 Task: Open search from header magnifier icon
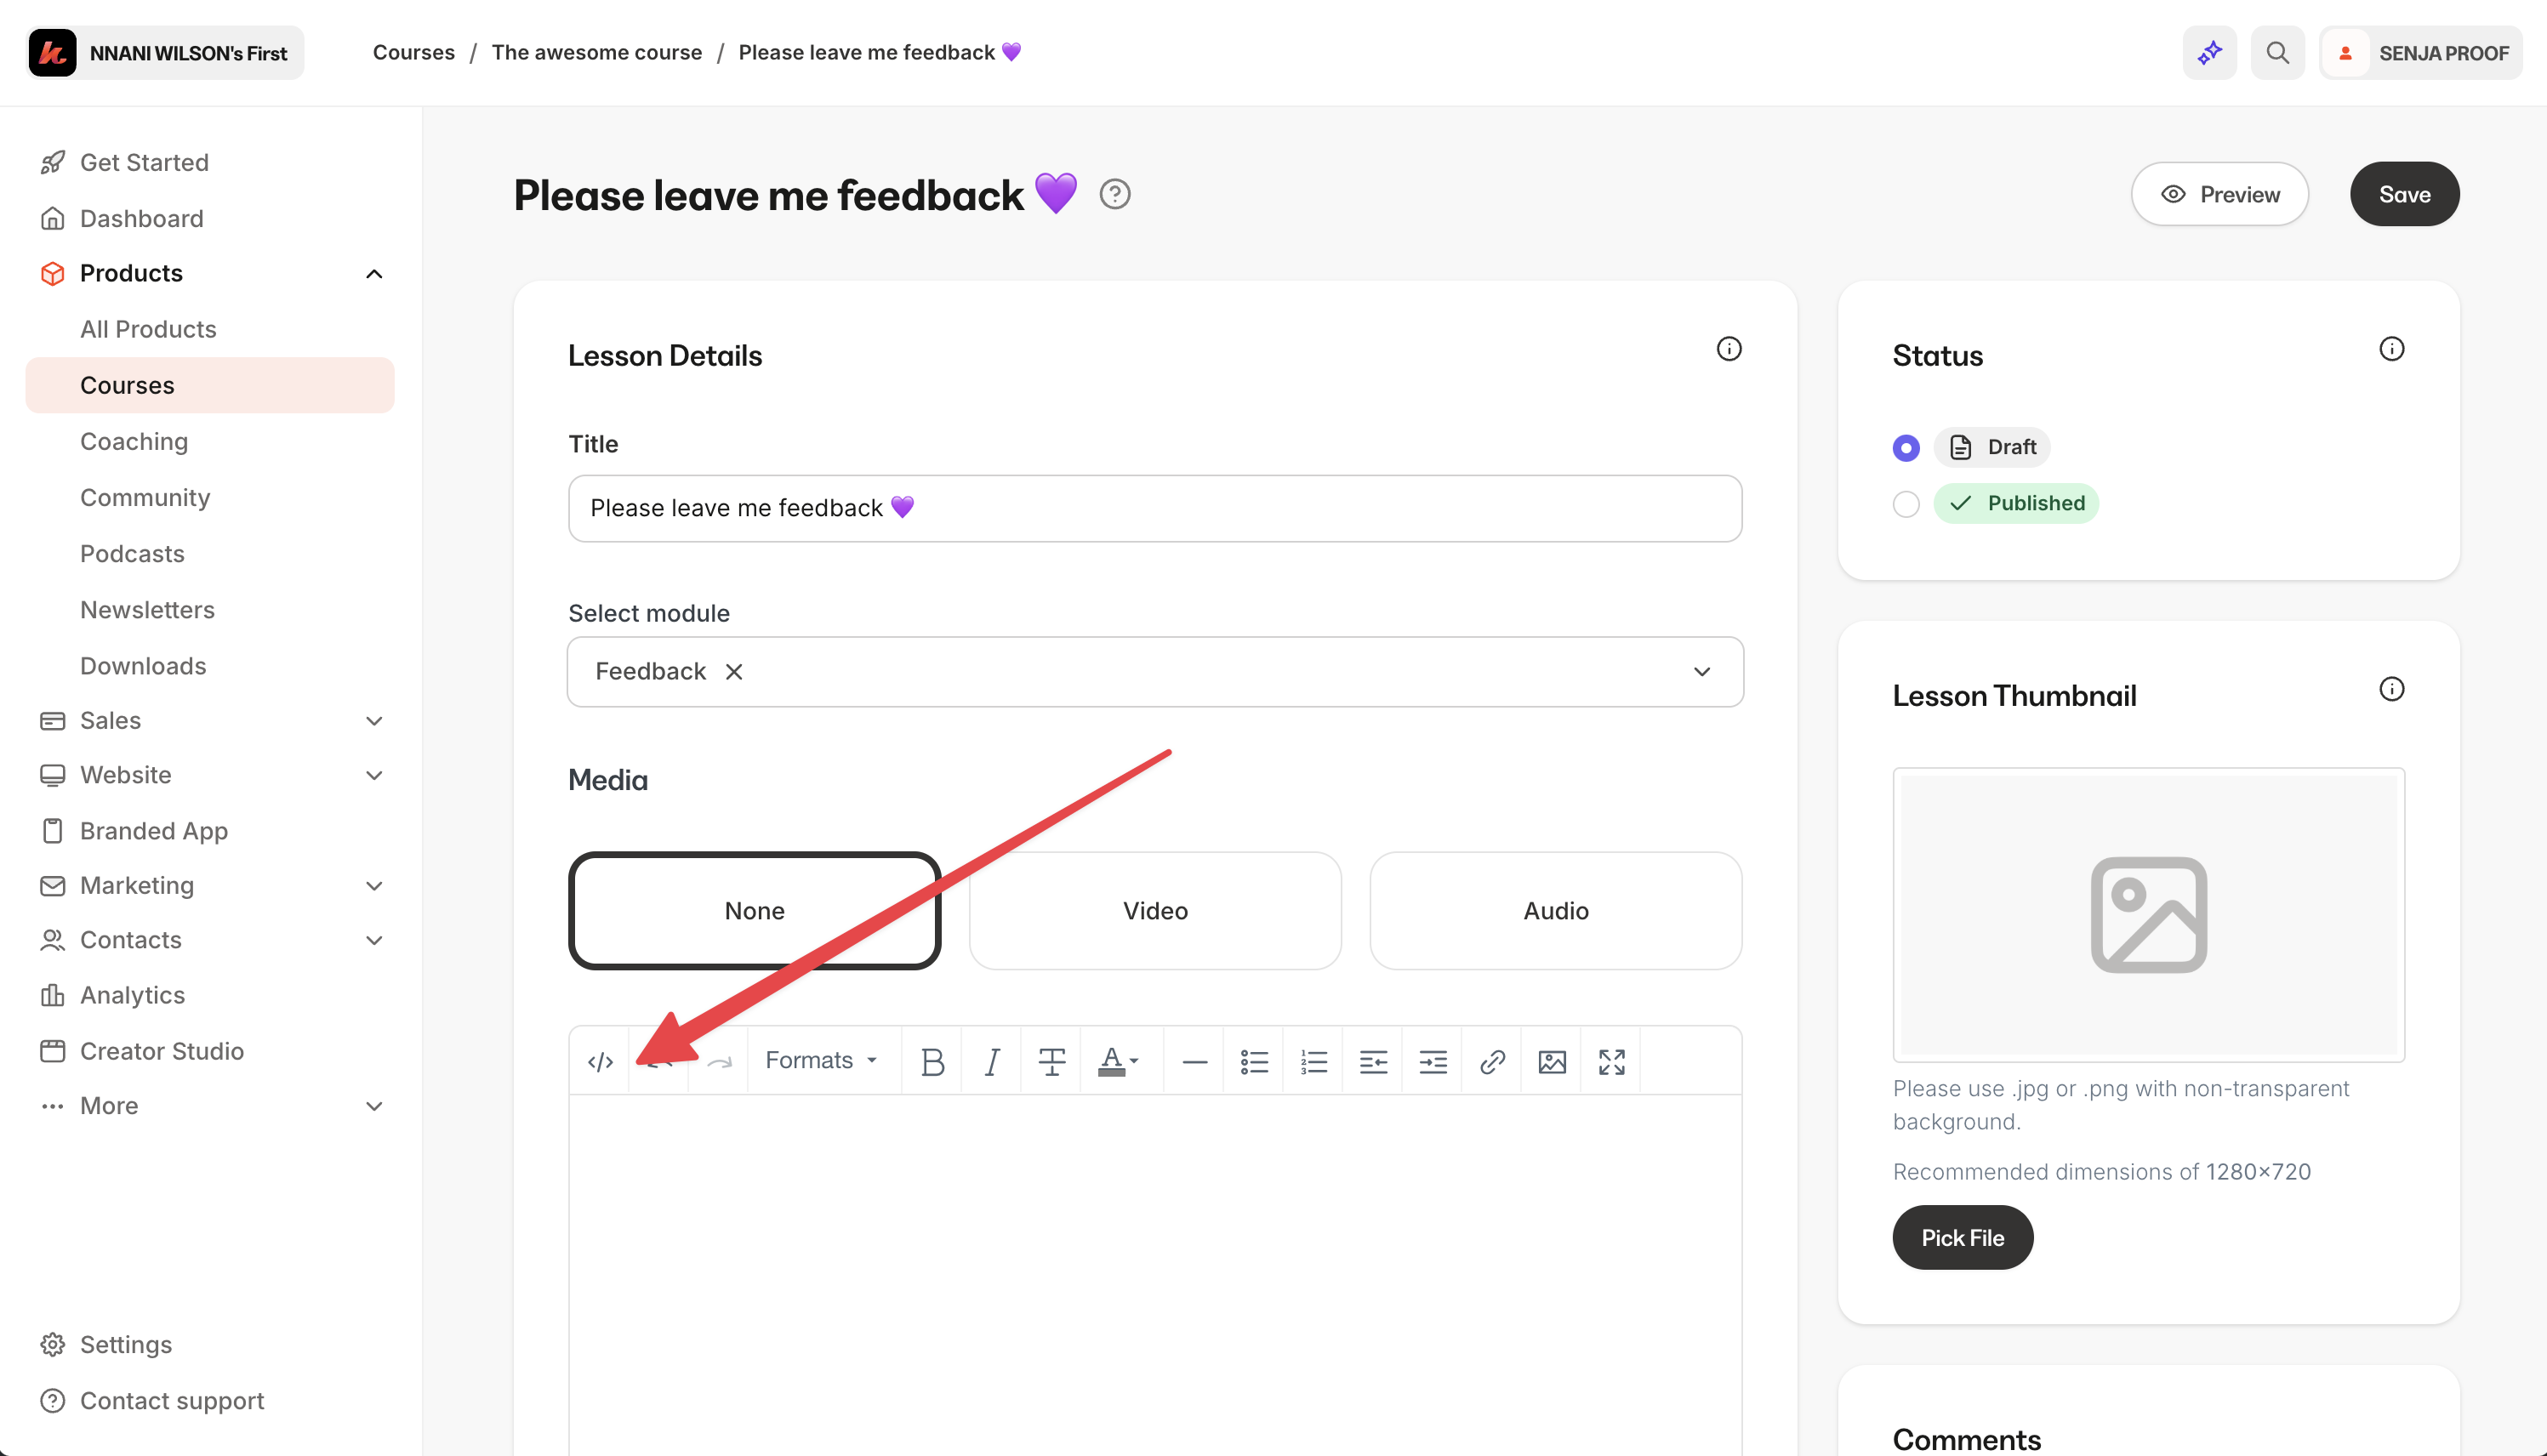coord(2277,52)
